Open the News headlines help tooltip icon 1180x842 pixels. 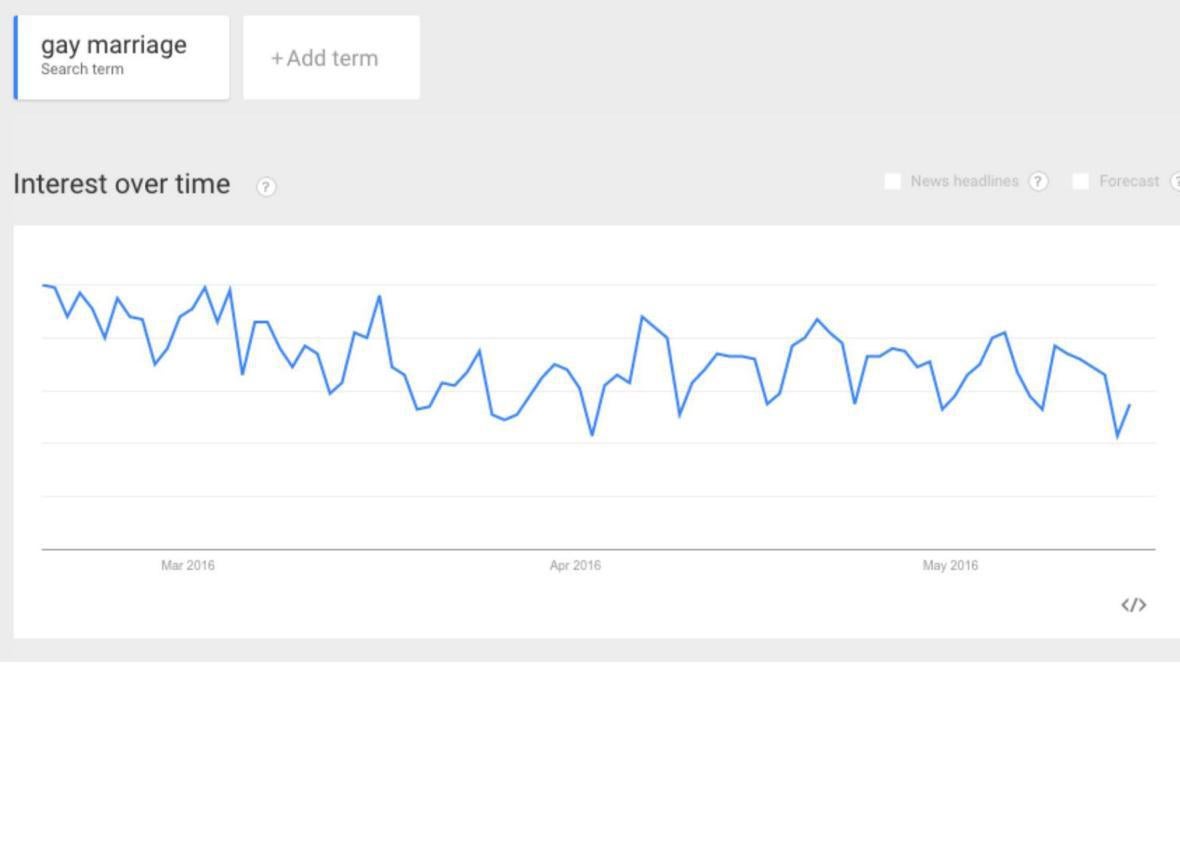click(1039, 181)
